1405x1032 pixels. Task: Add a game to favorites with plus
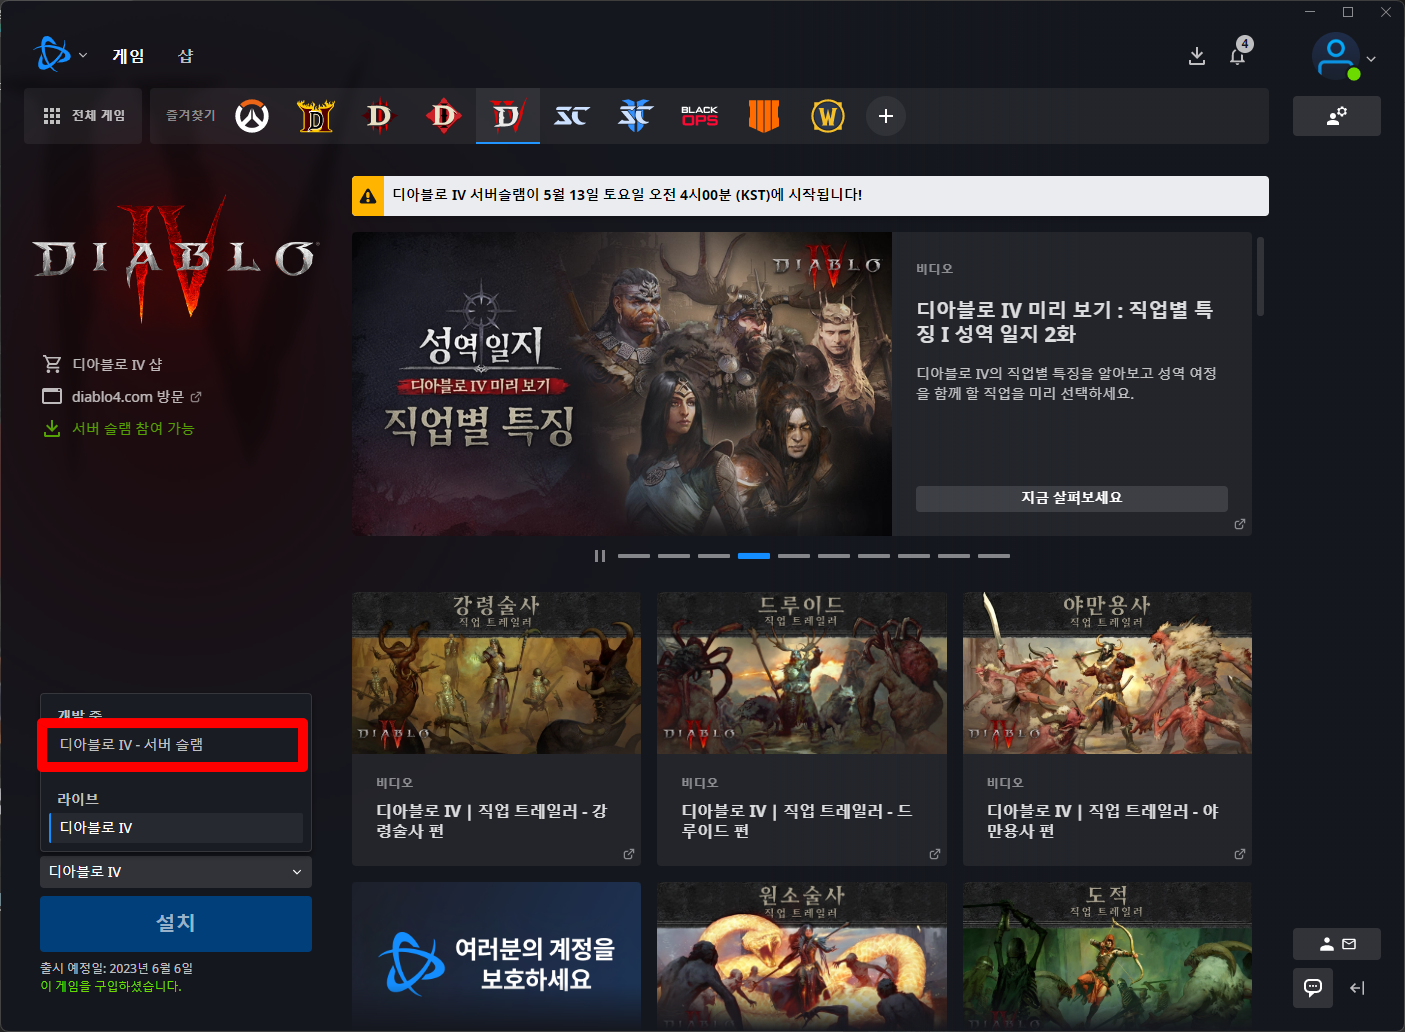(x=886, y=116)
